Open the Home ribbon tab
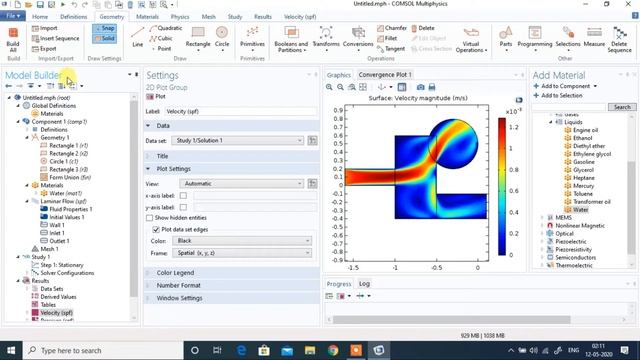Viewport: 640px width, 360px height. coord(40,17)
